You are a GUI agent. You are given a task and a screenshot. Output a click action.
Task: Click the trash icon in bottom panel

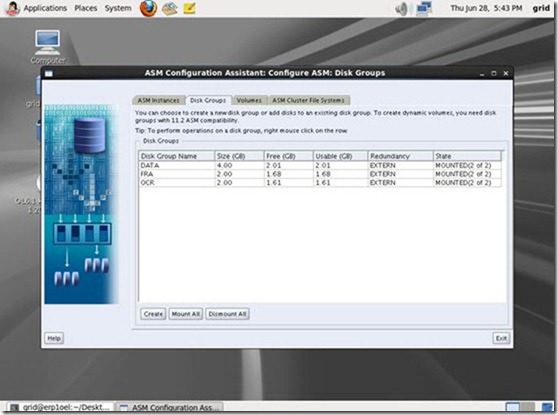coord(547,408)
